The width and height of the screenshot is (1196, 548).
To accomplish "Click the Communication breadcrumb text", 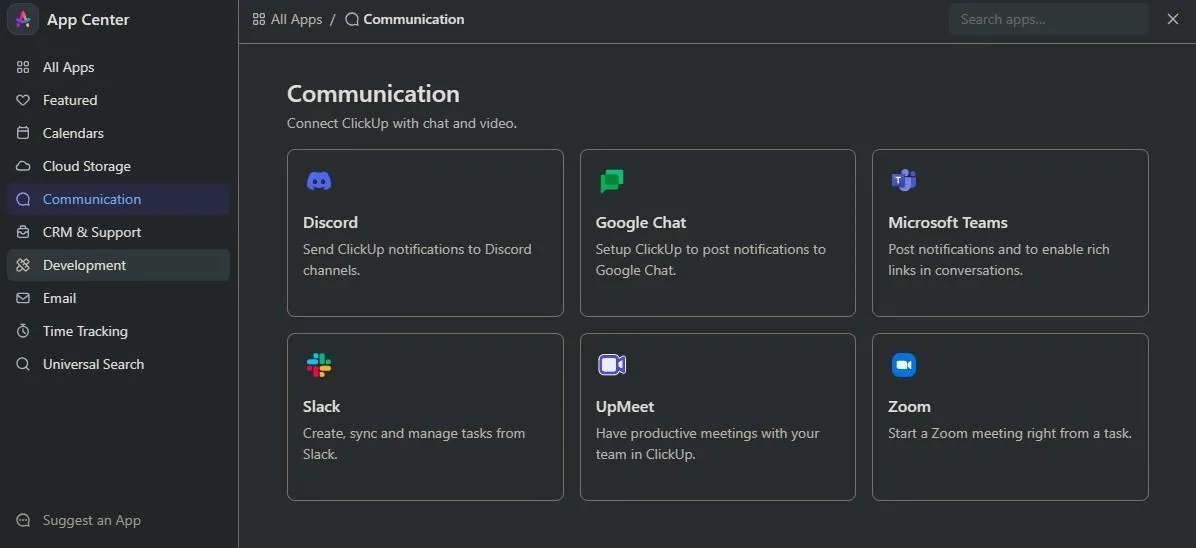I will click(x=413, y=19).
